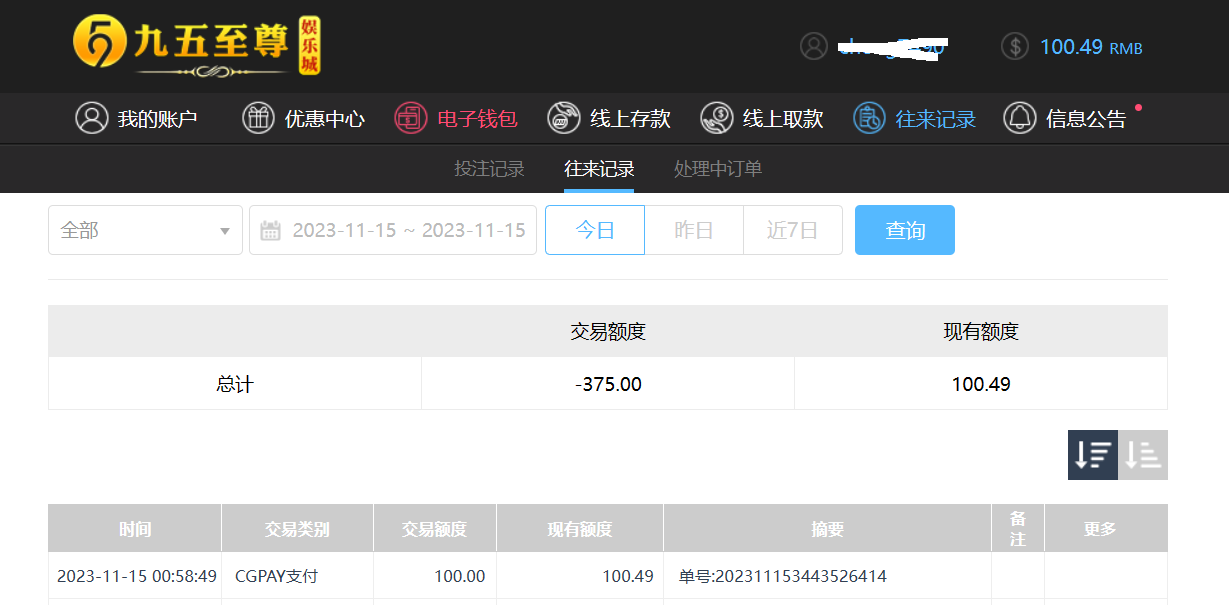The image size is (1229, 605).
Task: Click the 摘要 column header
Action: (828, 529)
